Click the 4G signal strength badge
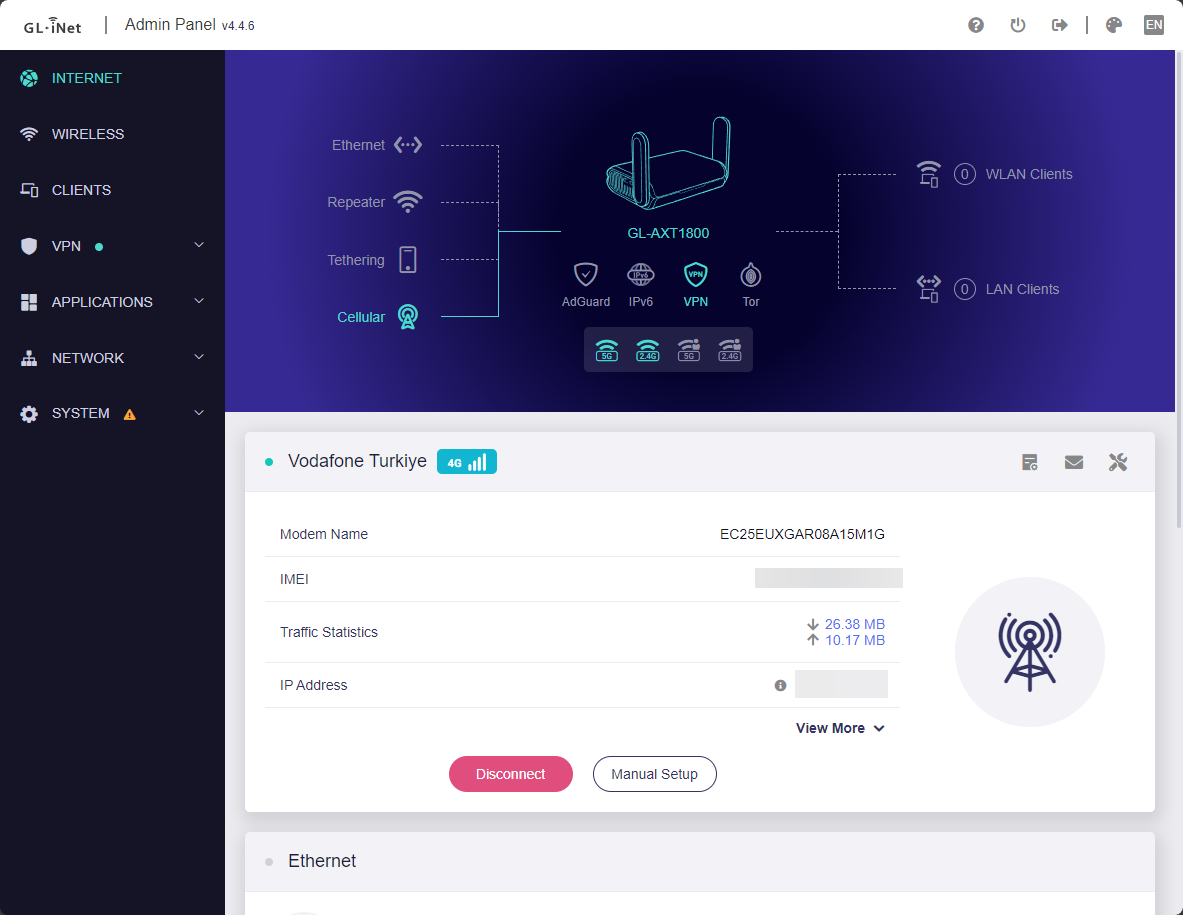This screenshot has width=1183, height=915. [x=467, y=462]
